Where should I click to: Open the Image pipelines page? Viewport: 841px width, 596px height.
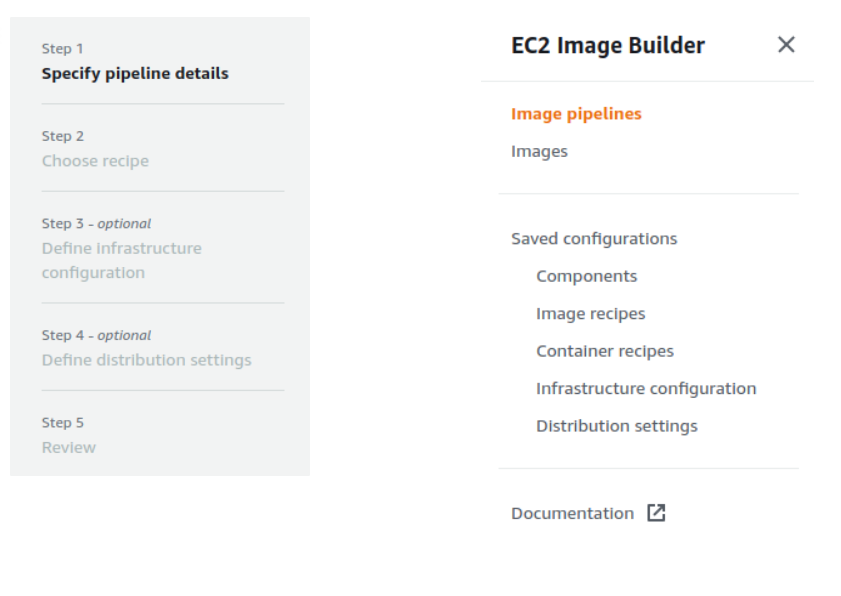(576, 114)
